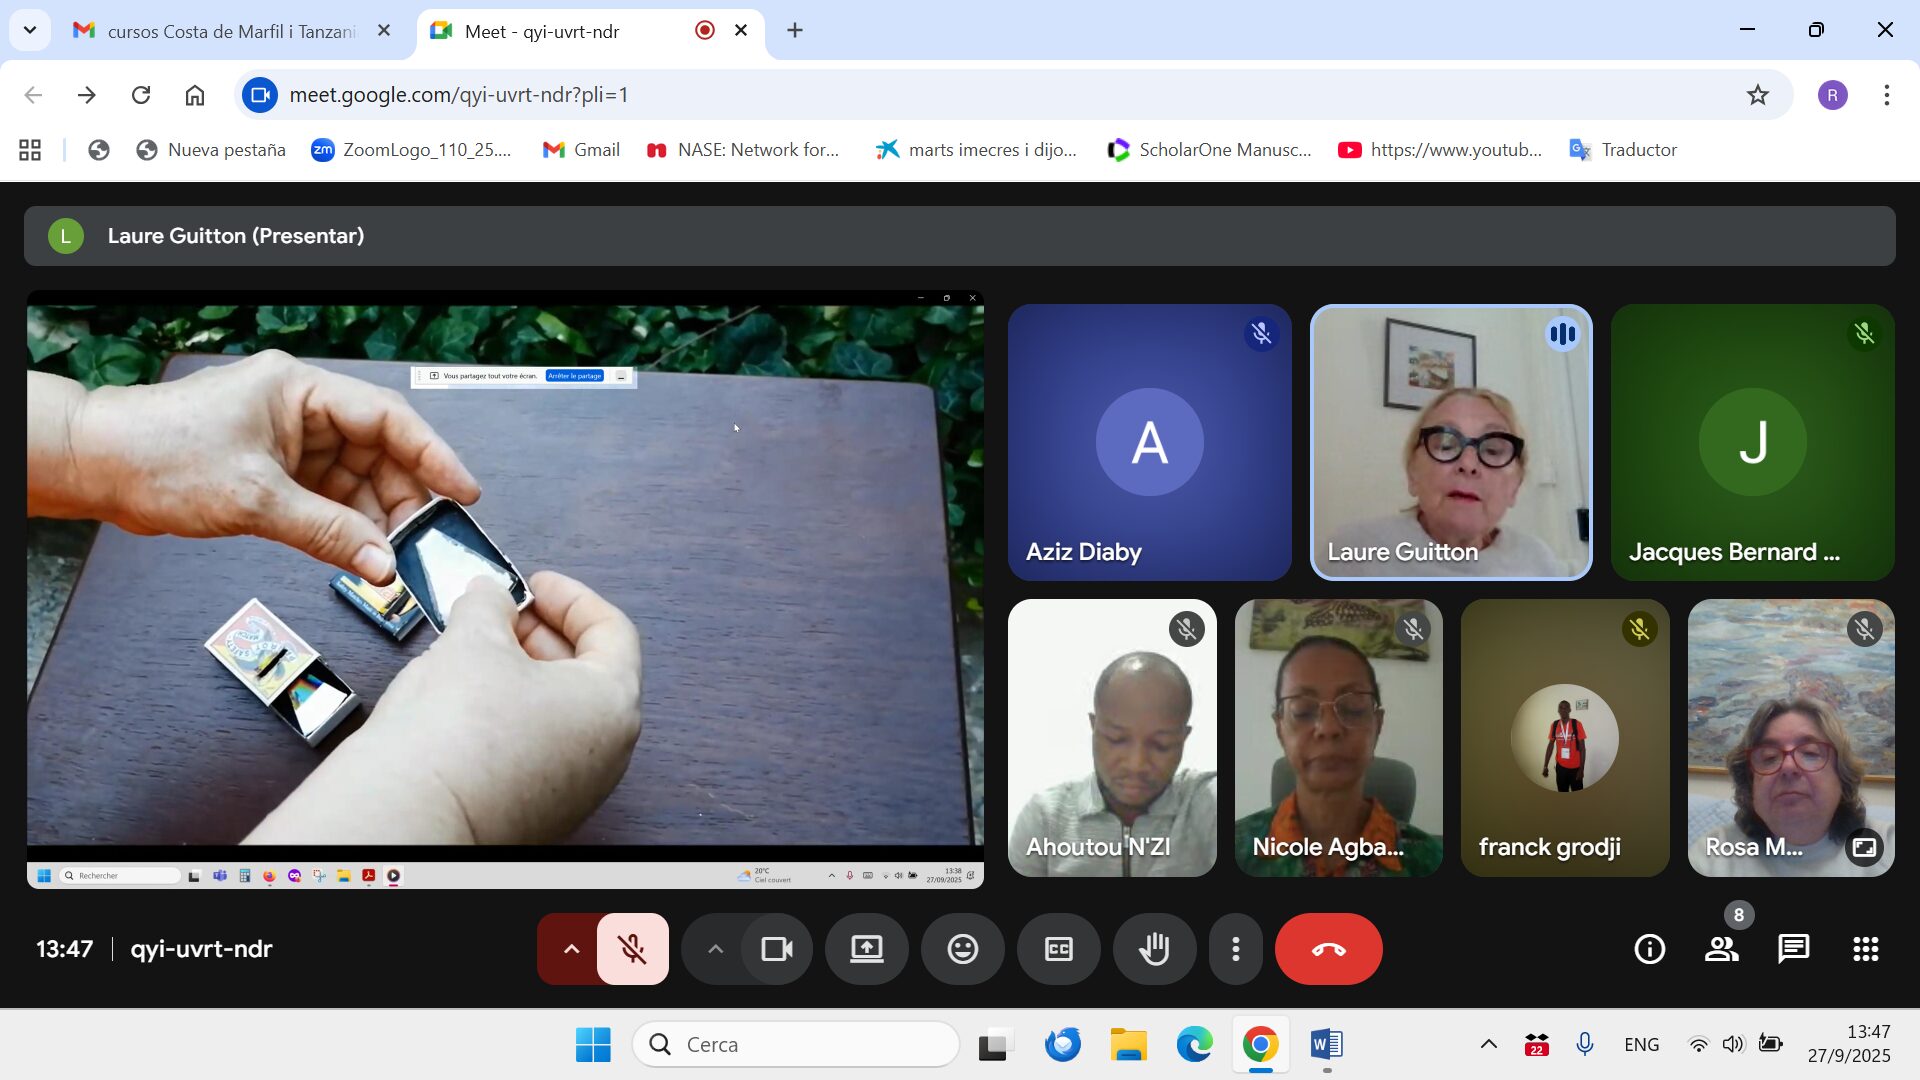Expand audio settings chevron beside microphone
The height and width of the screenshot is (1080, 1920).
[x=571, y=949]
